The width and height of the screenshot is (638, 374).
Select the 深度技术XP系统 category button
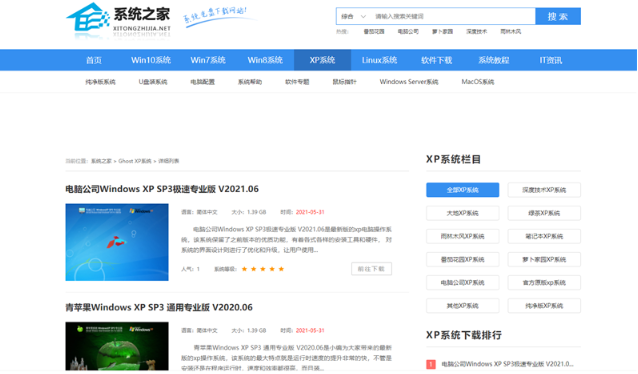pos(544,190)
